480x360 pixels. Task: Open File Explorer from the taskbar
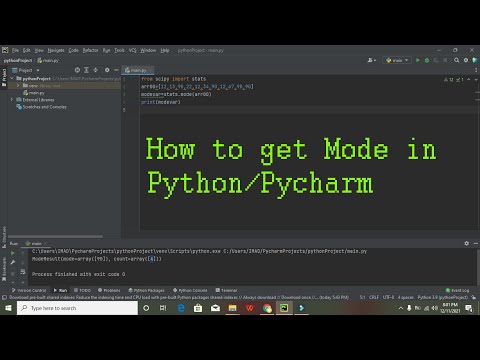point(232,308)
